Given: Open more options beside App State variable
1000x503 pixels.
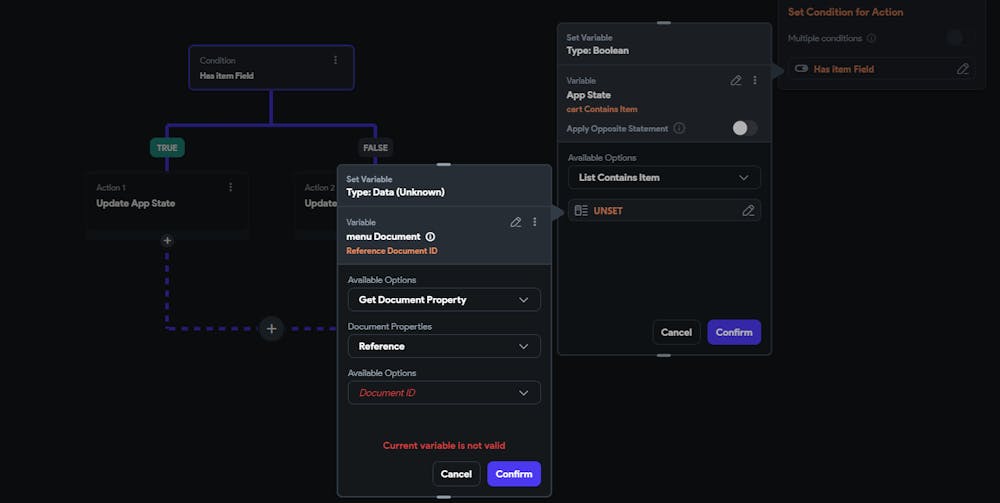Looking at the screenshot, I should 755,80.
